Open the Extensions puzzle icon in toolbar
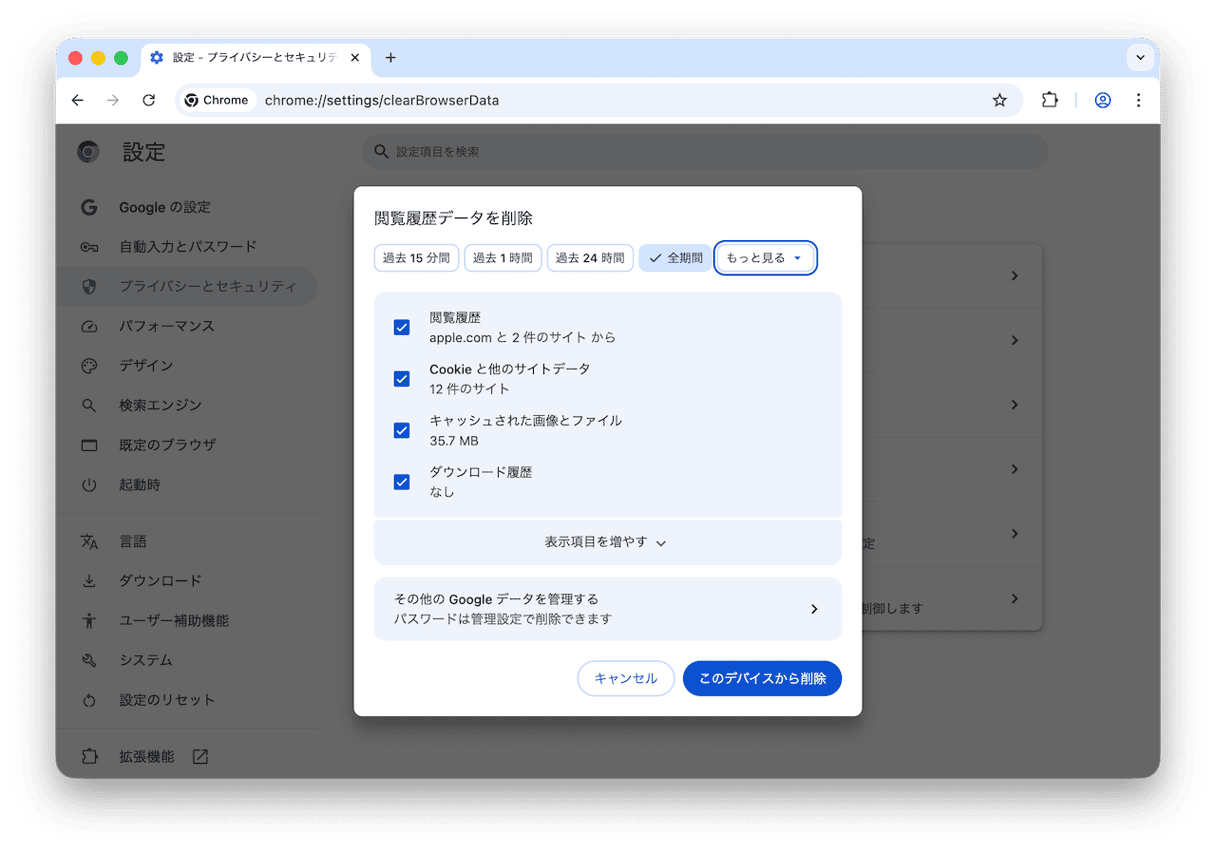This screenshot has height=852, width=1216. pos(1049,100)
